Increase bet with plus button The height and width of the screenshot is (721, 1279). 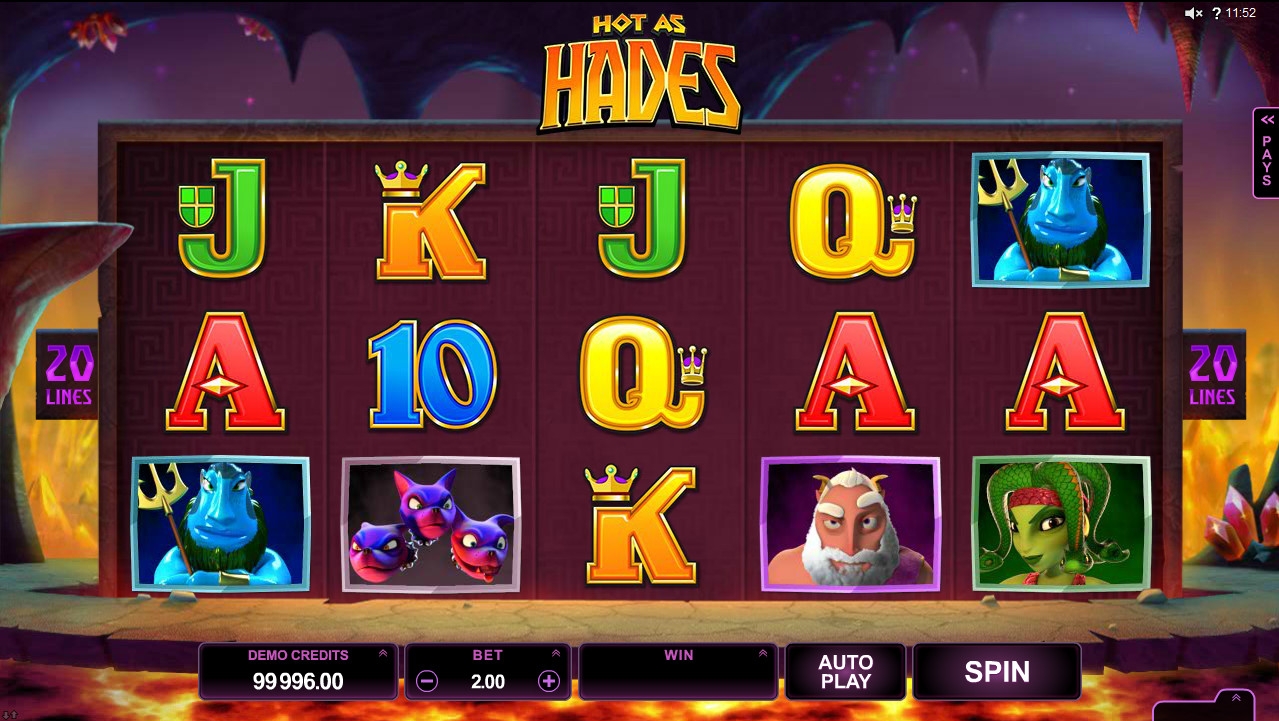549,681
